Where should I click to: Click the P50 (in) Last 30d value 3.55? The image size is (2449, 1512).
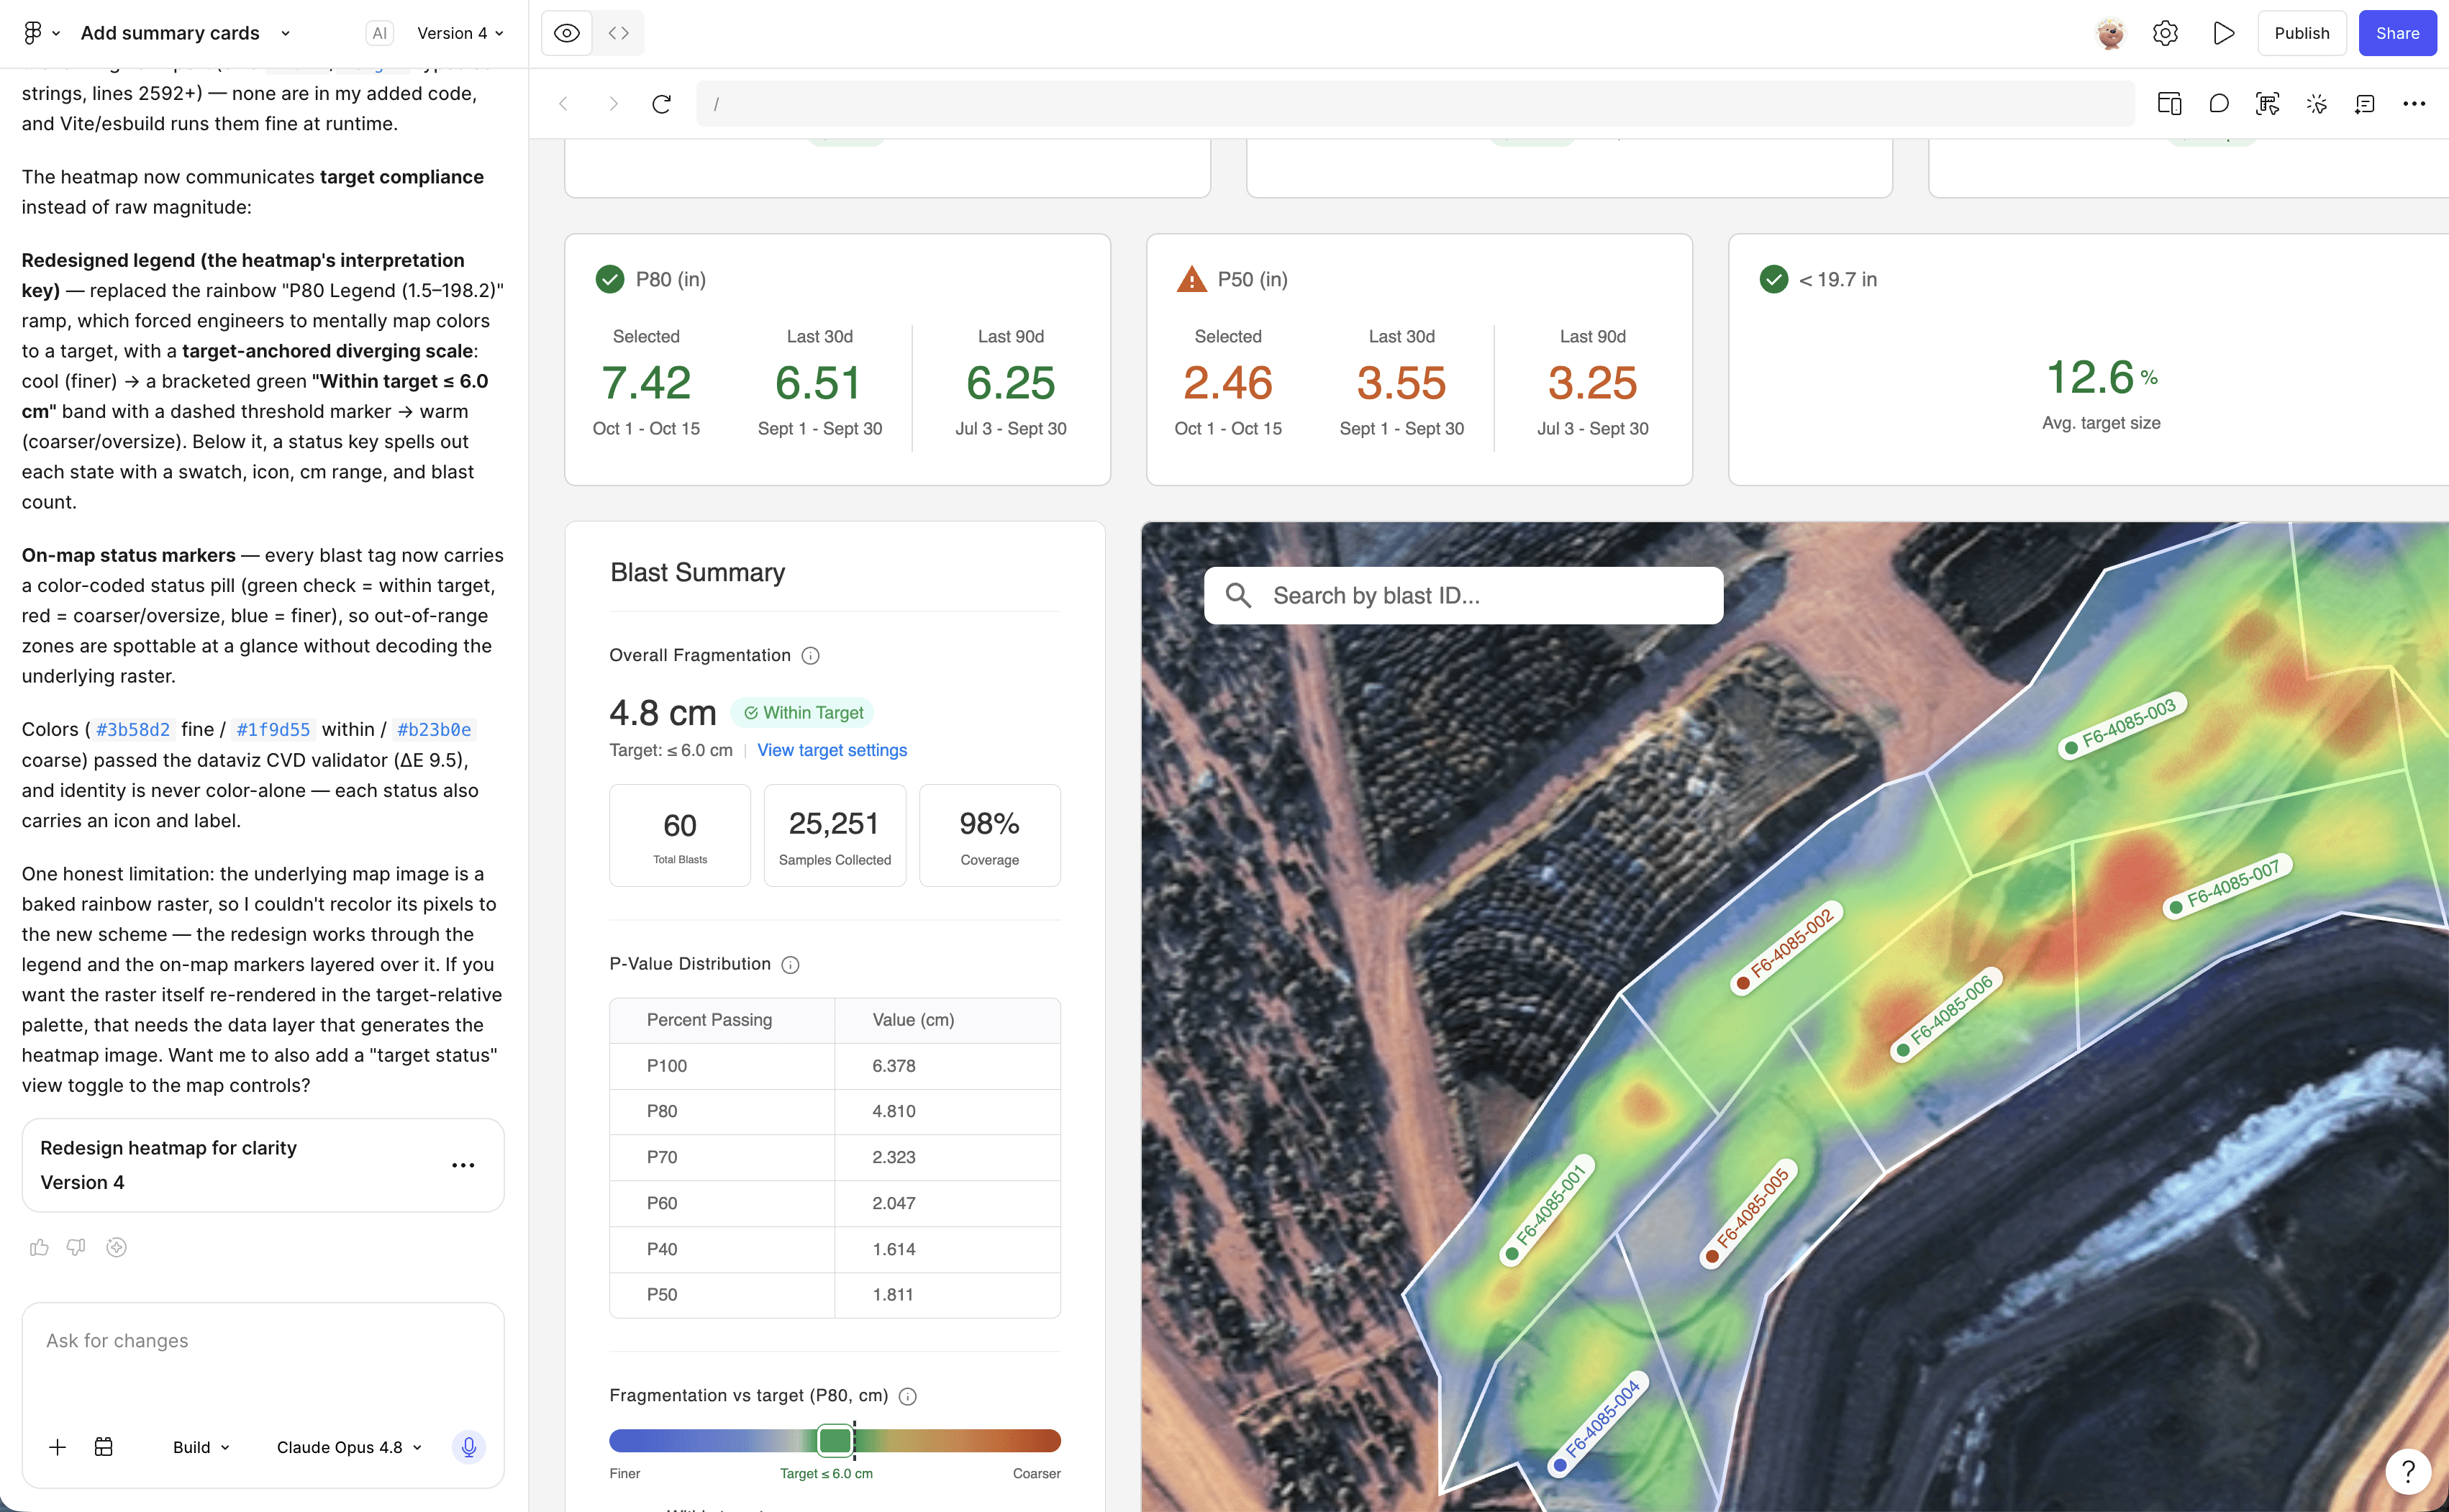tap(1401, 383)
